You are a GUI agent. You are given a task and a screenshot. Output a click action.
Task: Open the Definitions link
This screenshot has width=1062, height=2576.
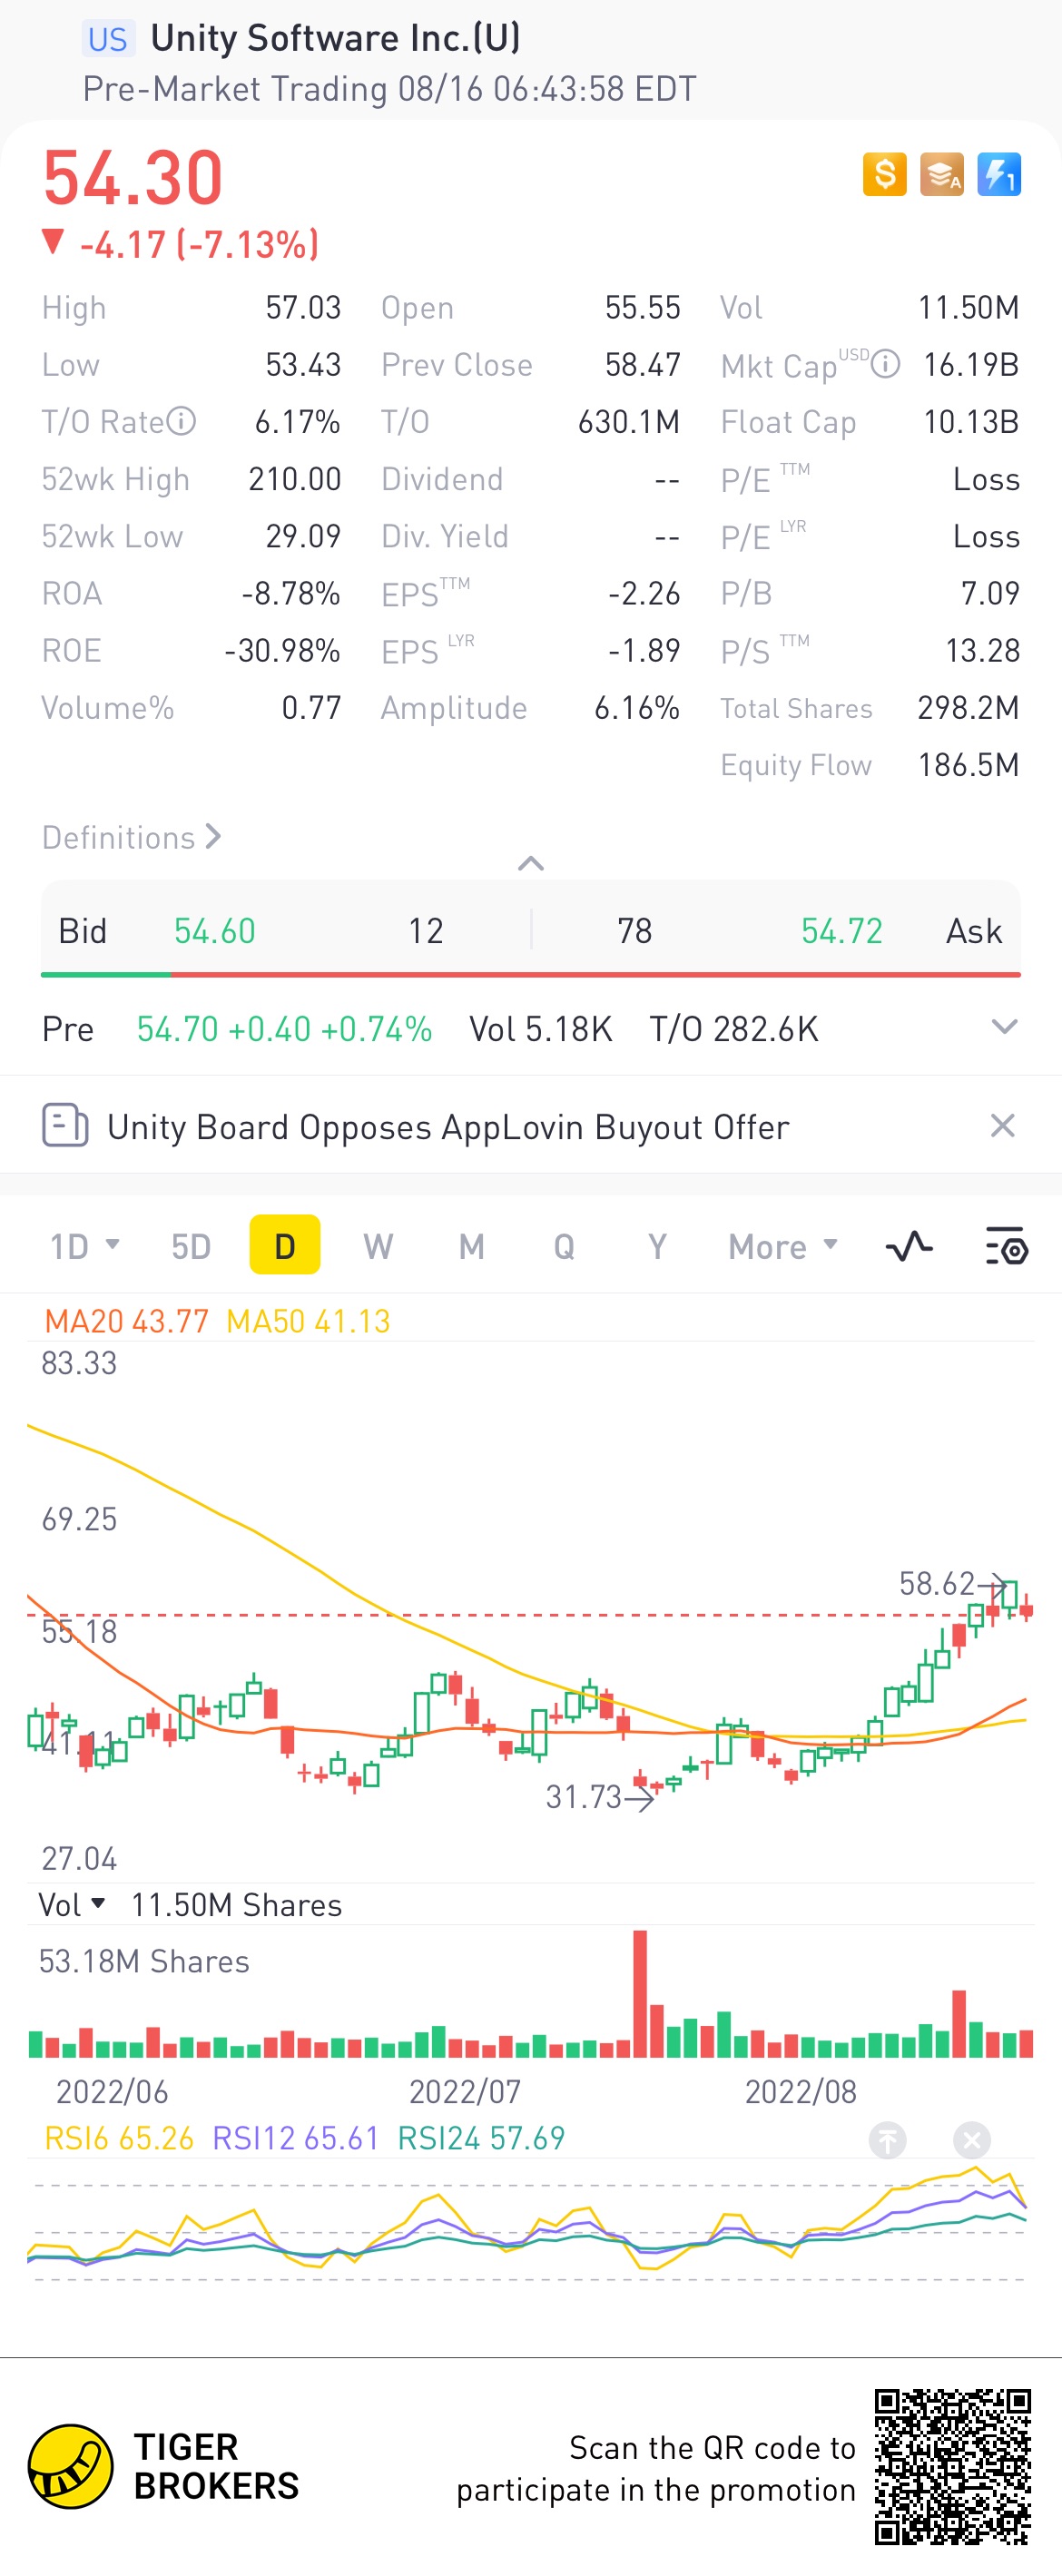click(131, 837)
